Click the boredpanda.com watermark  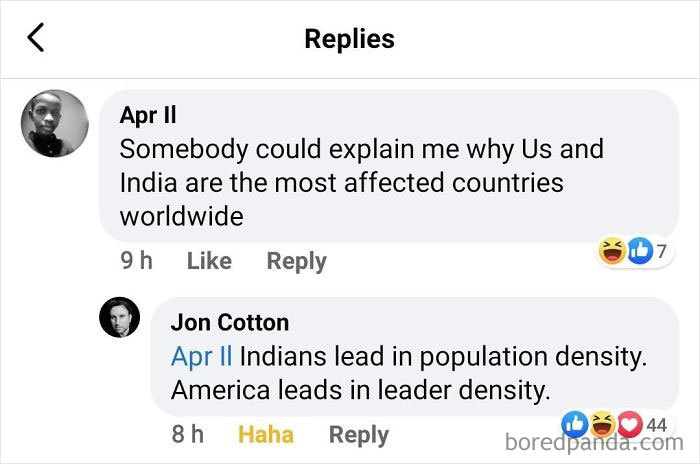(x=594, y=443)
